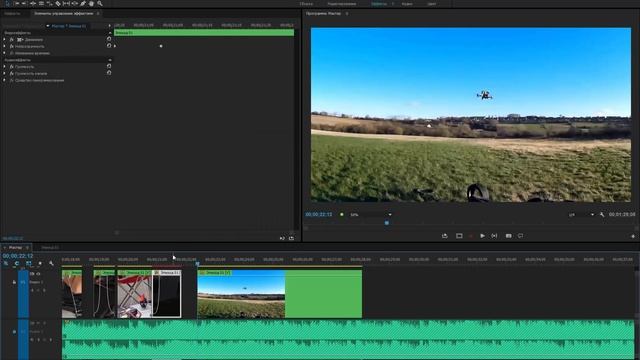The image size is (640, 360).
Task: Toggle the fx switch for Volume
Action: (12, 66)
